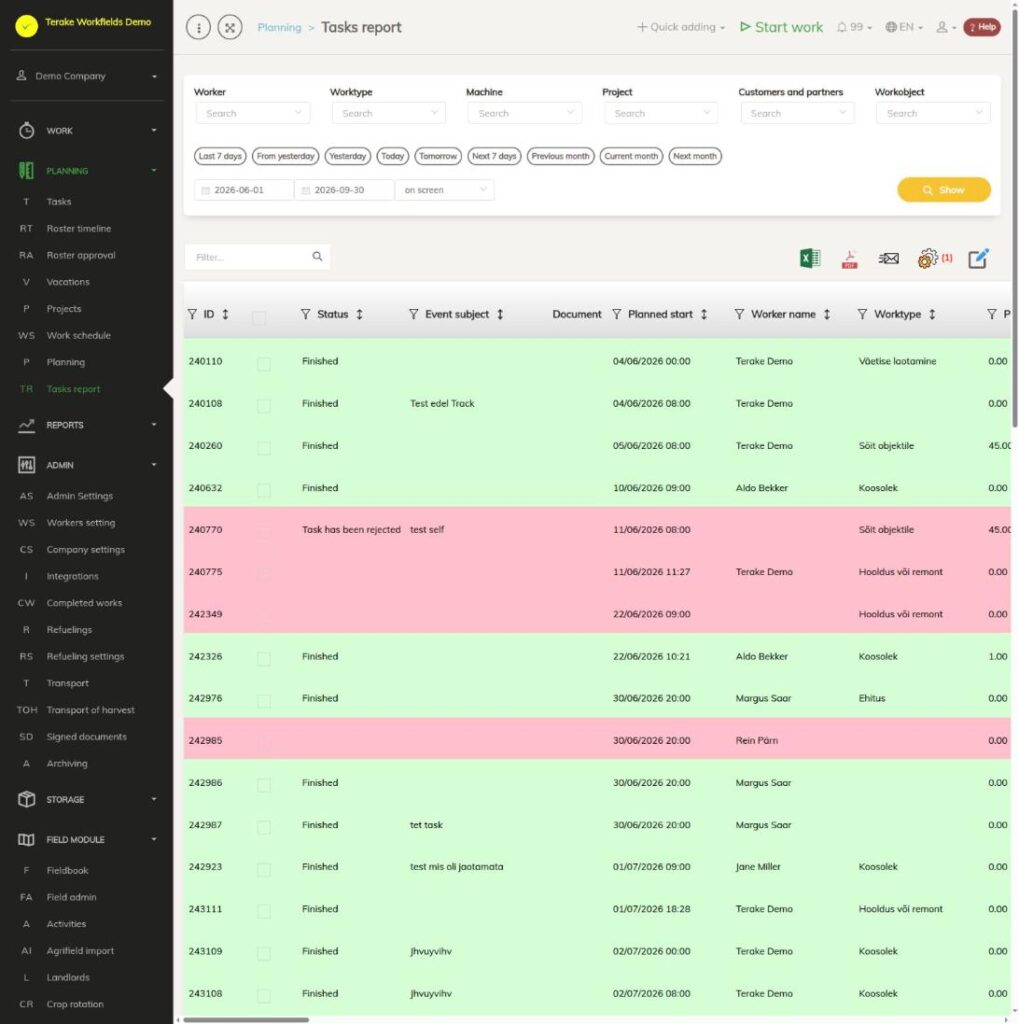Open the user account menu icon
1019x1024 pixels.
coord(946,27)
